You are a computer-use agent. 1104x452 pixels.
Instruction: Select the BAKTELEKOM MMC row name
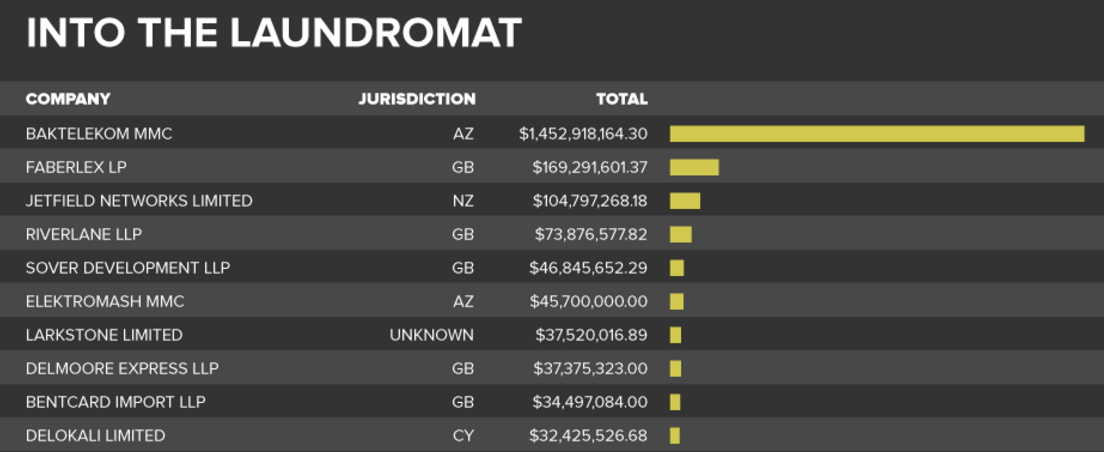[x=99, y=133]
